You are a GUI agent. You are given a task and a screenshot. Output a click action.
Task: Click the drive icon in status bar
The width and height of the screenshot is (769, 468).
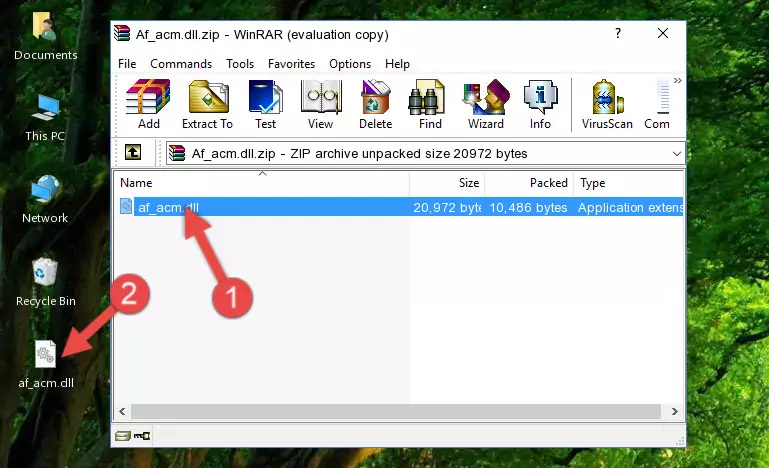pyautogui.click(x=123, y=436)
